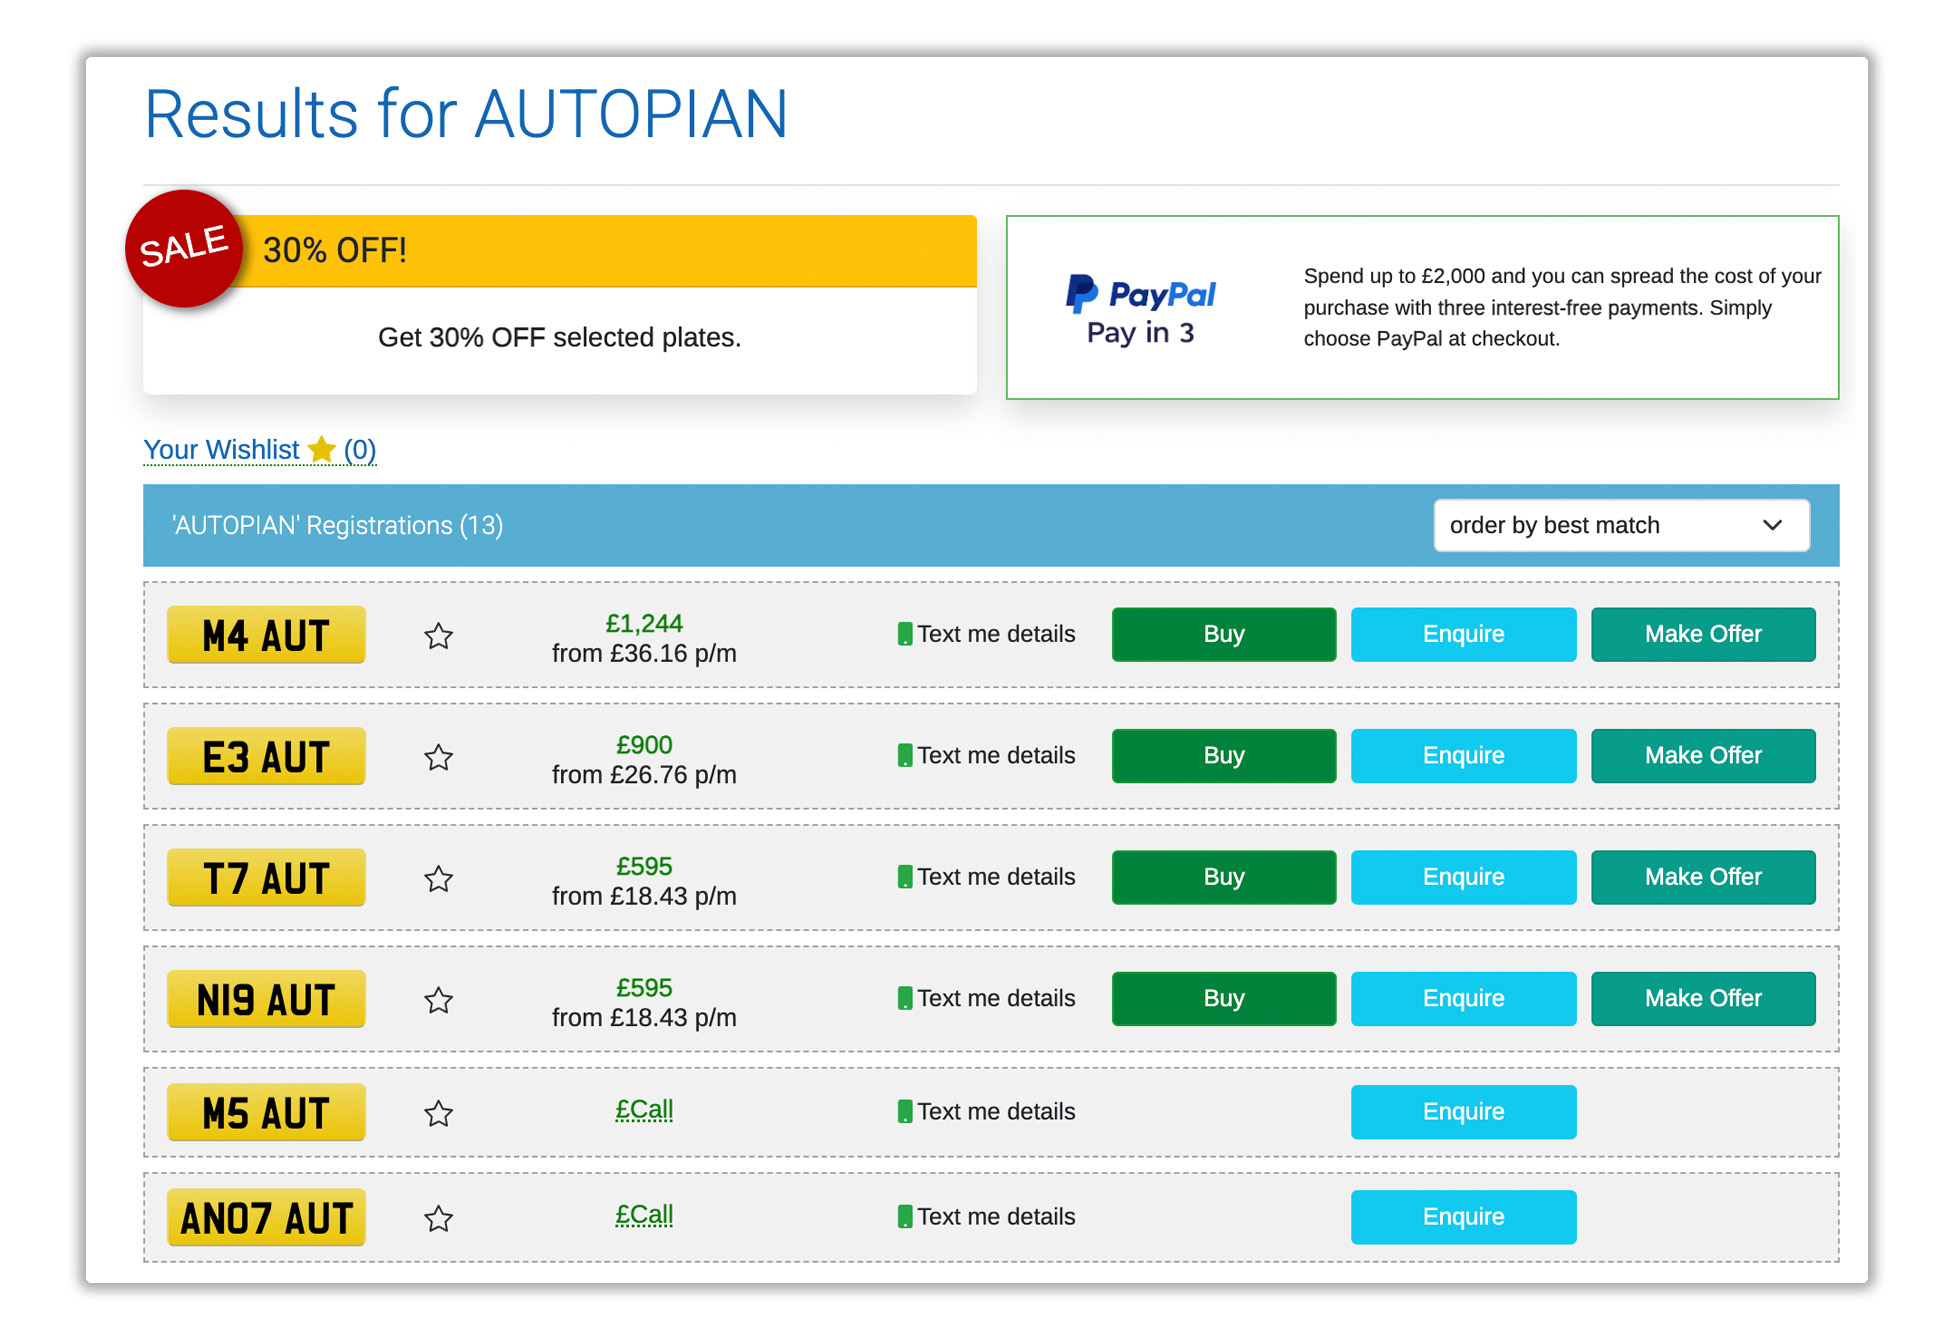Click the phone icon beside M4 AUT details

(903, 634)
